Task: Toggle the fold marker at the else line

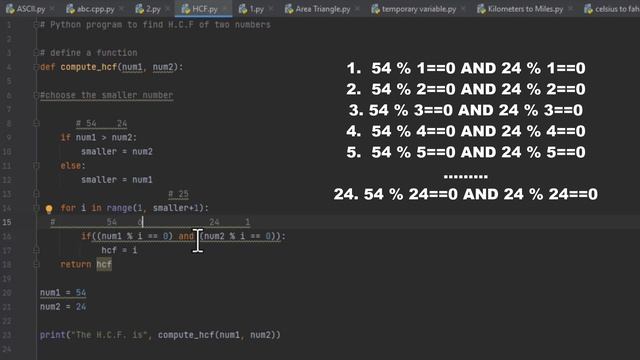Action: (x=36, y=166)
